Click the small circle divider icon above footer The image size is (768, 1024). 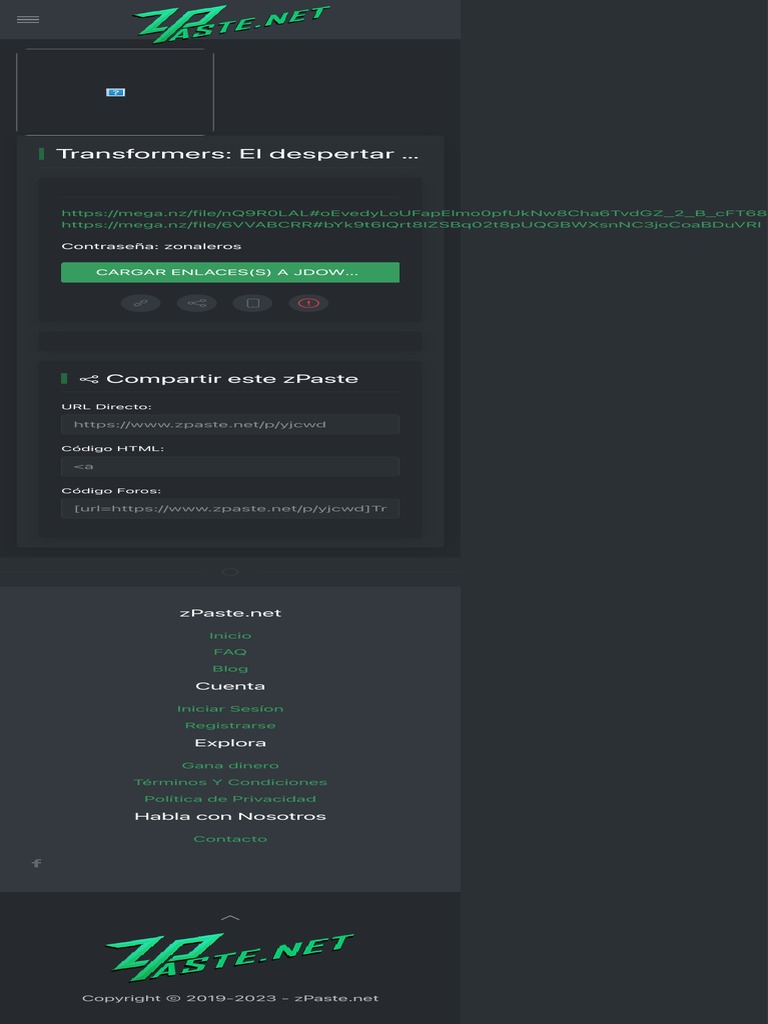point(230,572)
